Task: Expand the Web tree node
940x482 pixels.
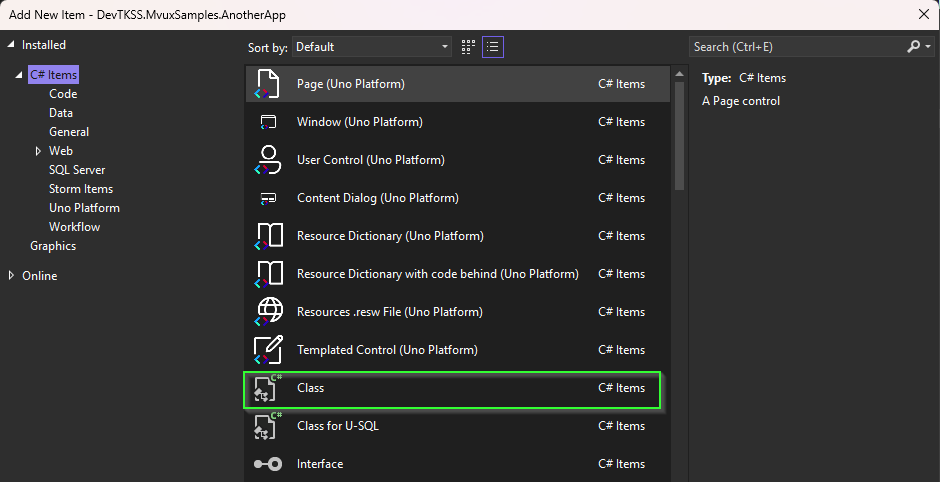Action: 38,151
